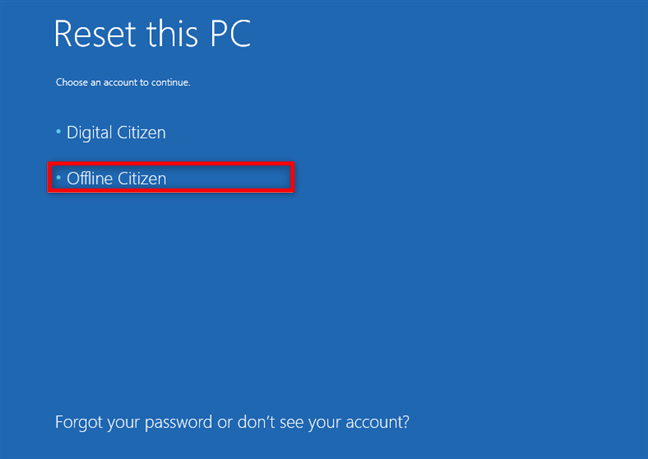
Task: Click the letters PC in the title
Action: click(231, 33)
